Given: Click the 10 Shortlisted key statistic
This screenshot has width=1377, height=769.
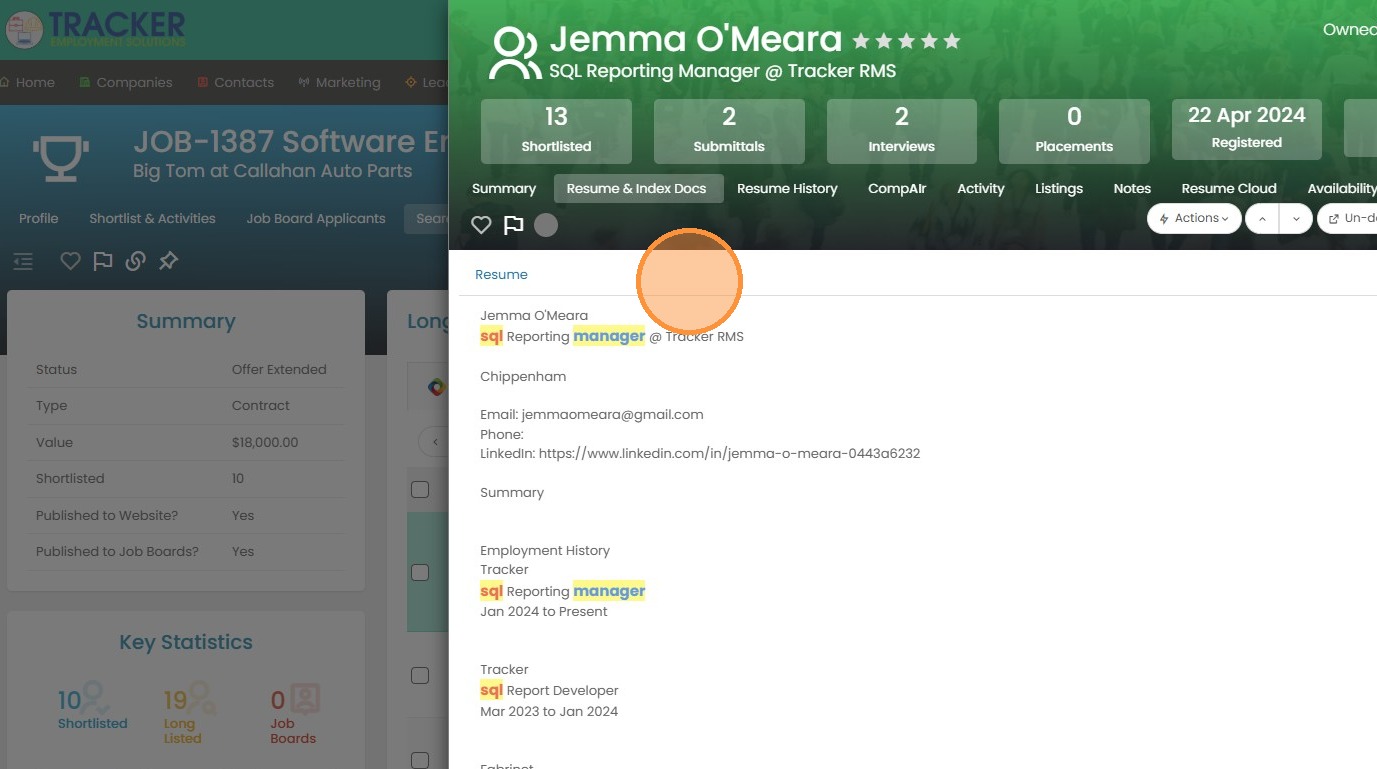Looking at the screenshot, I should [x=92, y=707].
